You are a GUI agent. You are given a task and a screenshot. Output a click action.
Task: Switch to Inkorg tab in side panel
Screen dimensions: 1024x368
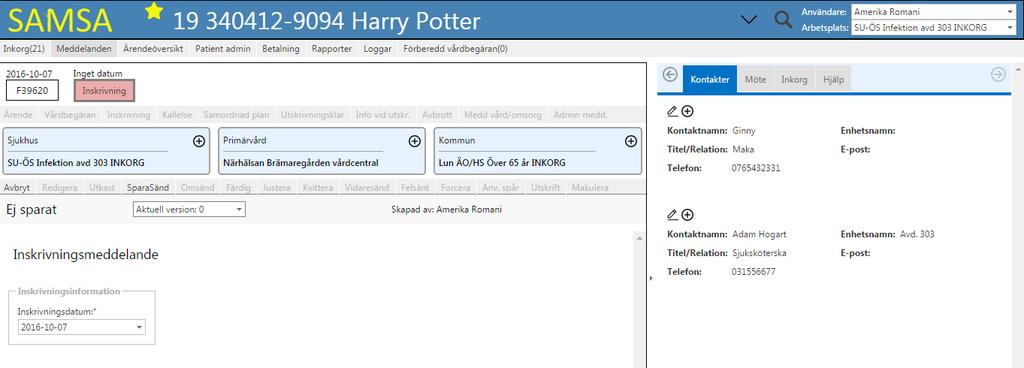[x=794, y=80]
